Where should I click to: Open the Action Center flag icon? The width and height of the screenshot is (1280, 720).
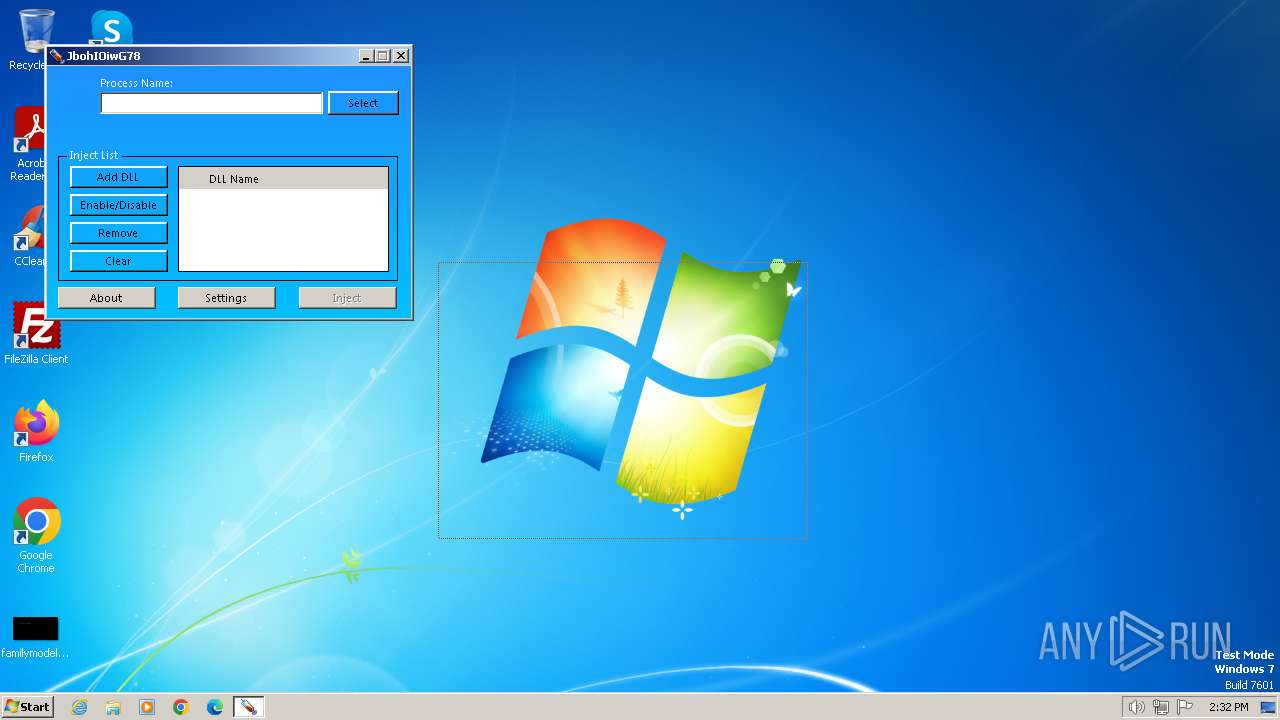pos(1185,707)
